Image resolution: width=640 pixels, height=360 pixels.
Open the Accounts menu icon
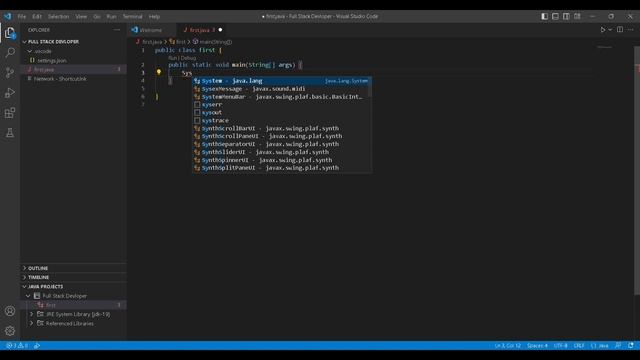10,311
